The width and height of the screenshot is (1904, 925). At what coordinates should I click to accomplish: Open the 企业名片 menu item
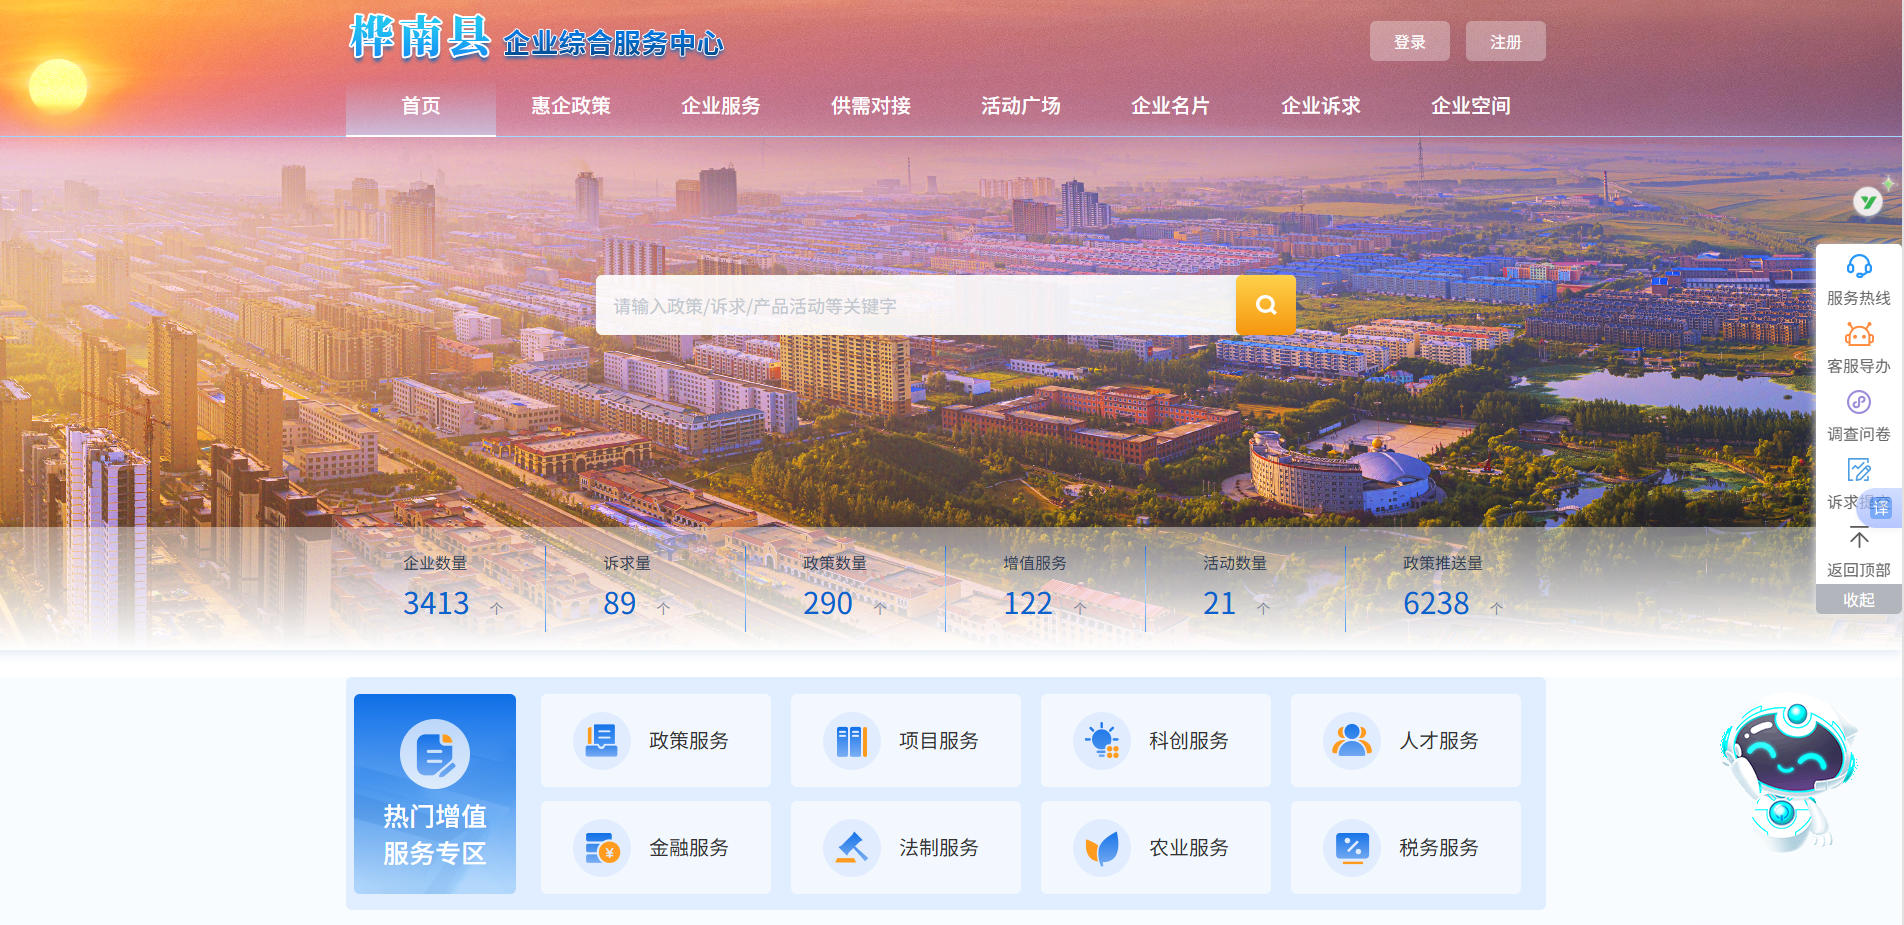pos(1171,106)
